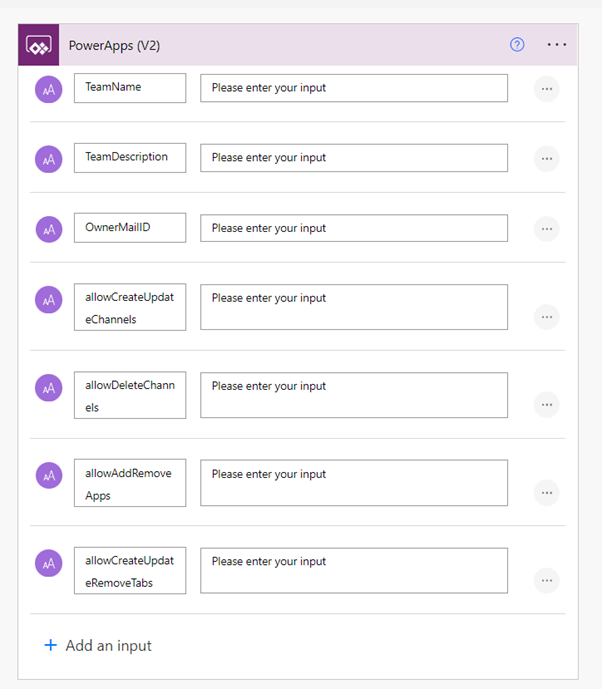Image resolution: width=602 pixels, height=689 pixels.
Task: Click the text type icon beside OwnerMailID
Action: [48, 229]
